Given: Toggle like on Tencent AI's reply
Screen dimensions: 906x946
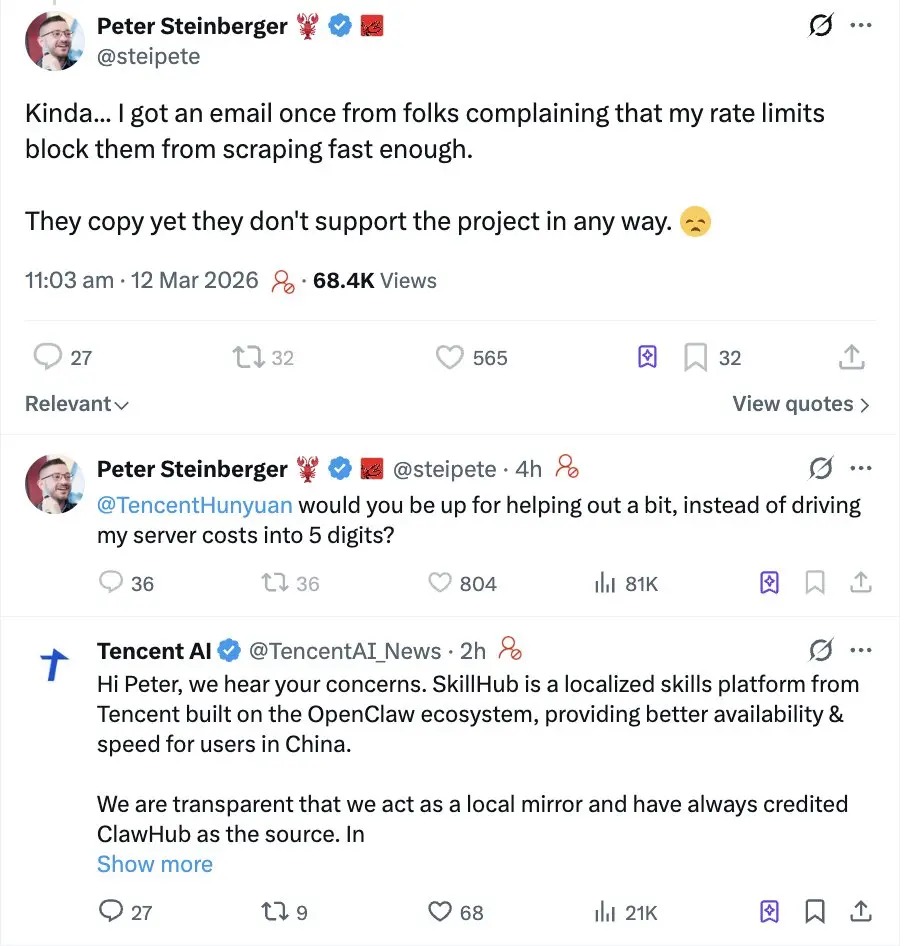Looking at the screenshot, I should tap(438, 911).
